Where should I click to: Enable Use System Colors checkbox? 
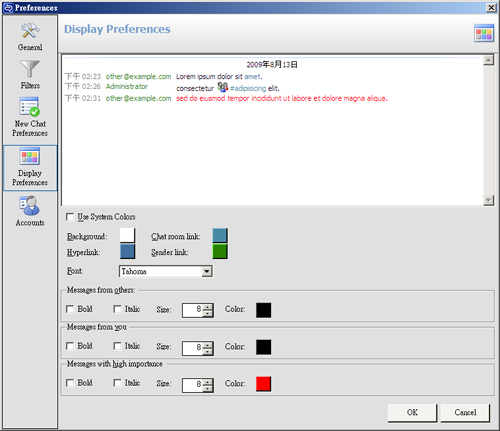[x=70, y=217]
